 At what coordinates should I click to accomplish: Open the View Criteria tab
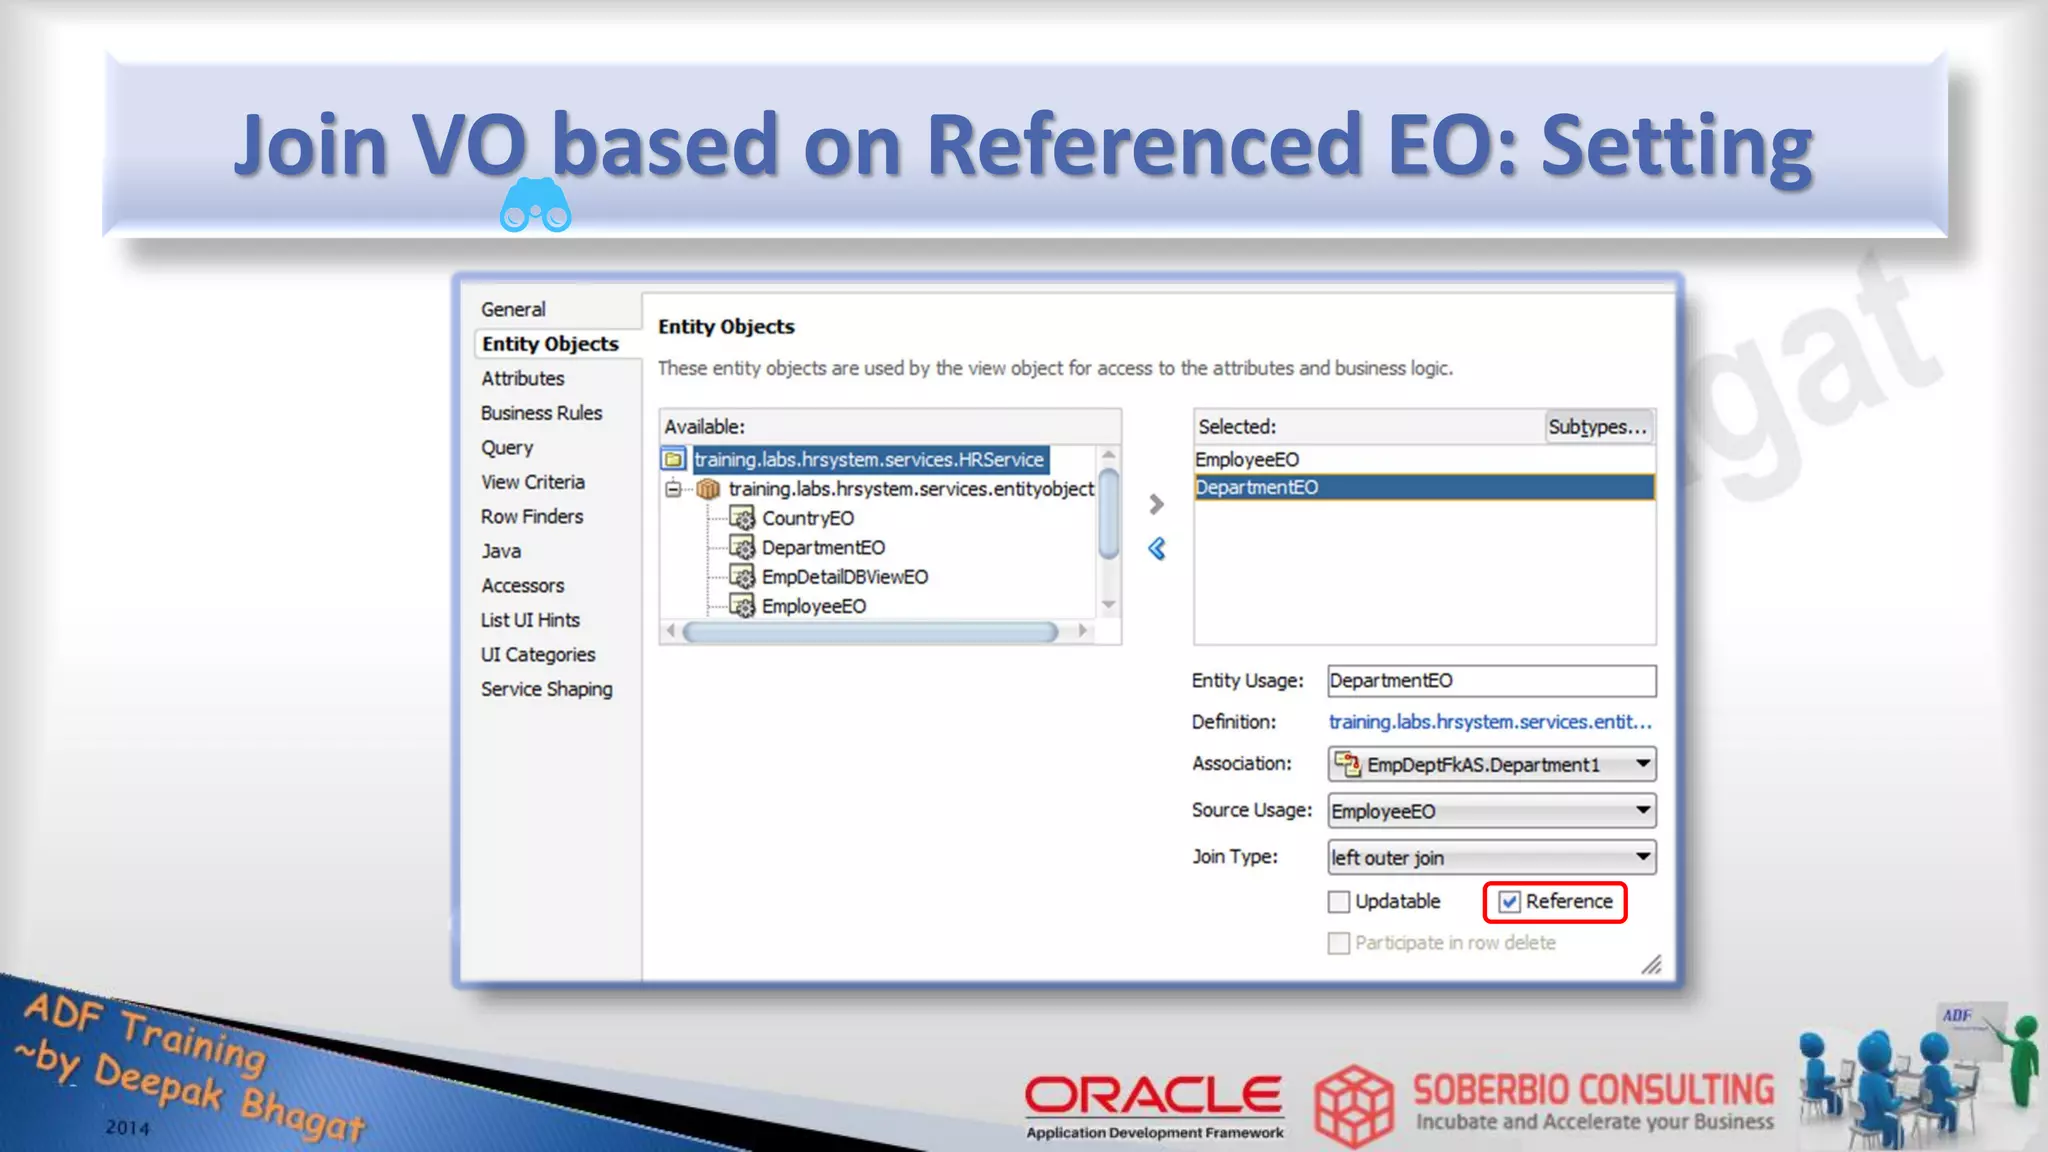tap(532, 482)
